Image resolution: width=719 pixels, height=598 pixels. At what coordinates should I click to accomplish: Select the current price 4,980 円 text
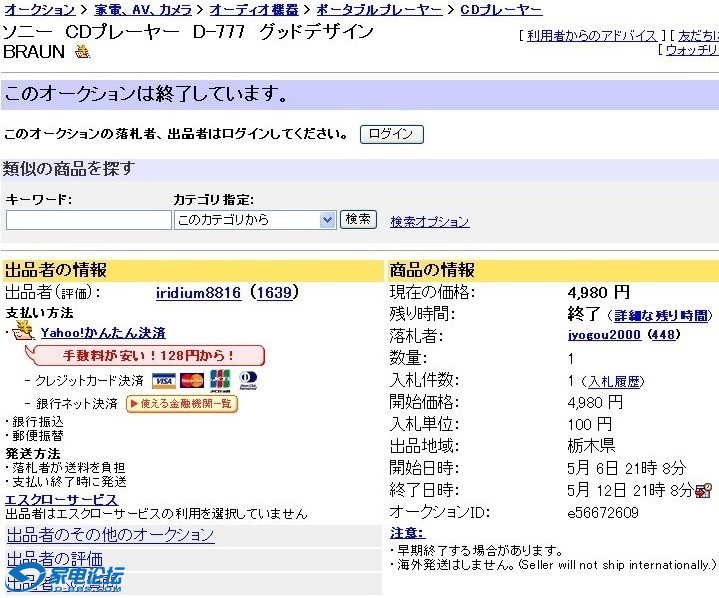click(x=598, y=292)
